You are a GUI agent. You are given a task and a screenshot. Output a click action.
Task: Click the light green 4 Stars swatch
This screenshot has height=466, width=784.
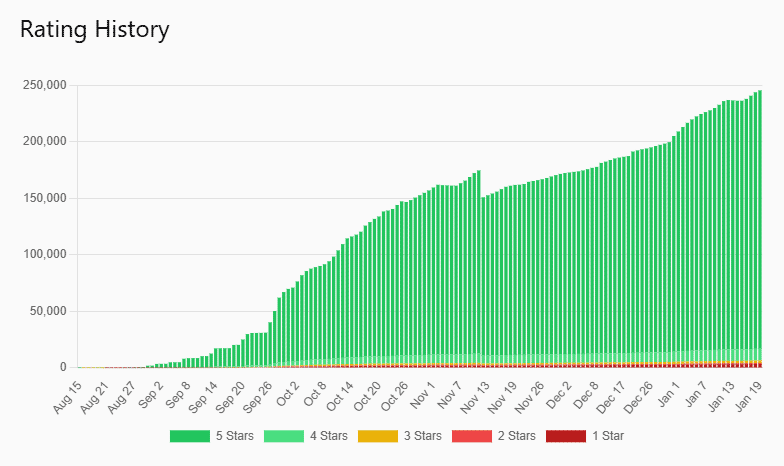pos(284,435)
